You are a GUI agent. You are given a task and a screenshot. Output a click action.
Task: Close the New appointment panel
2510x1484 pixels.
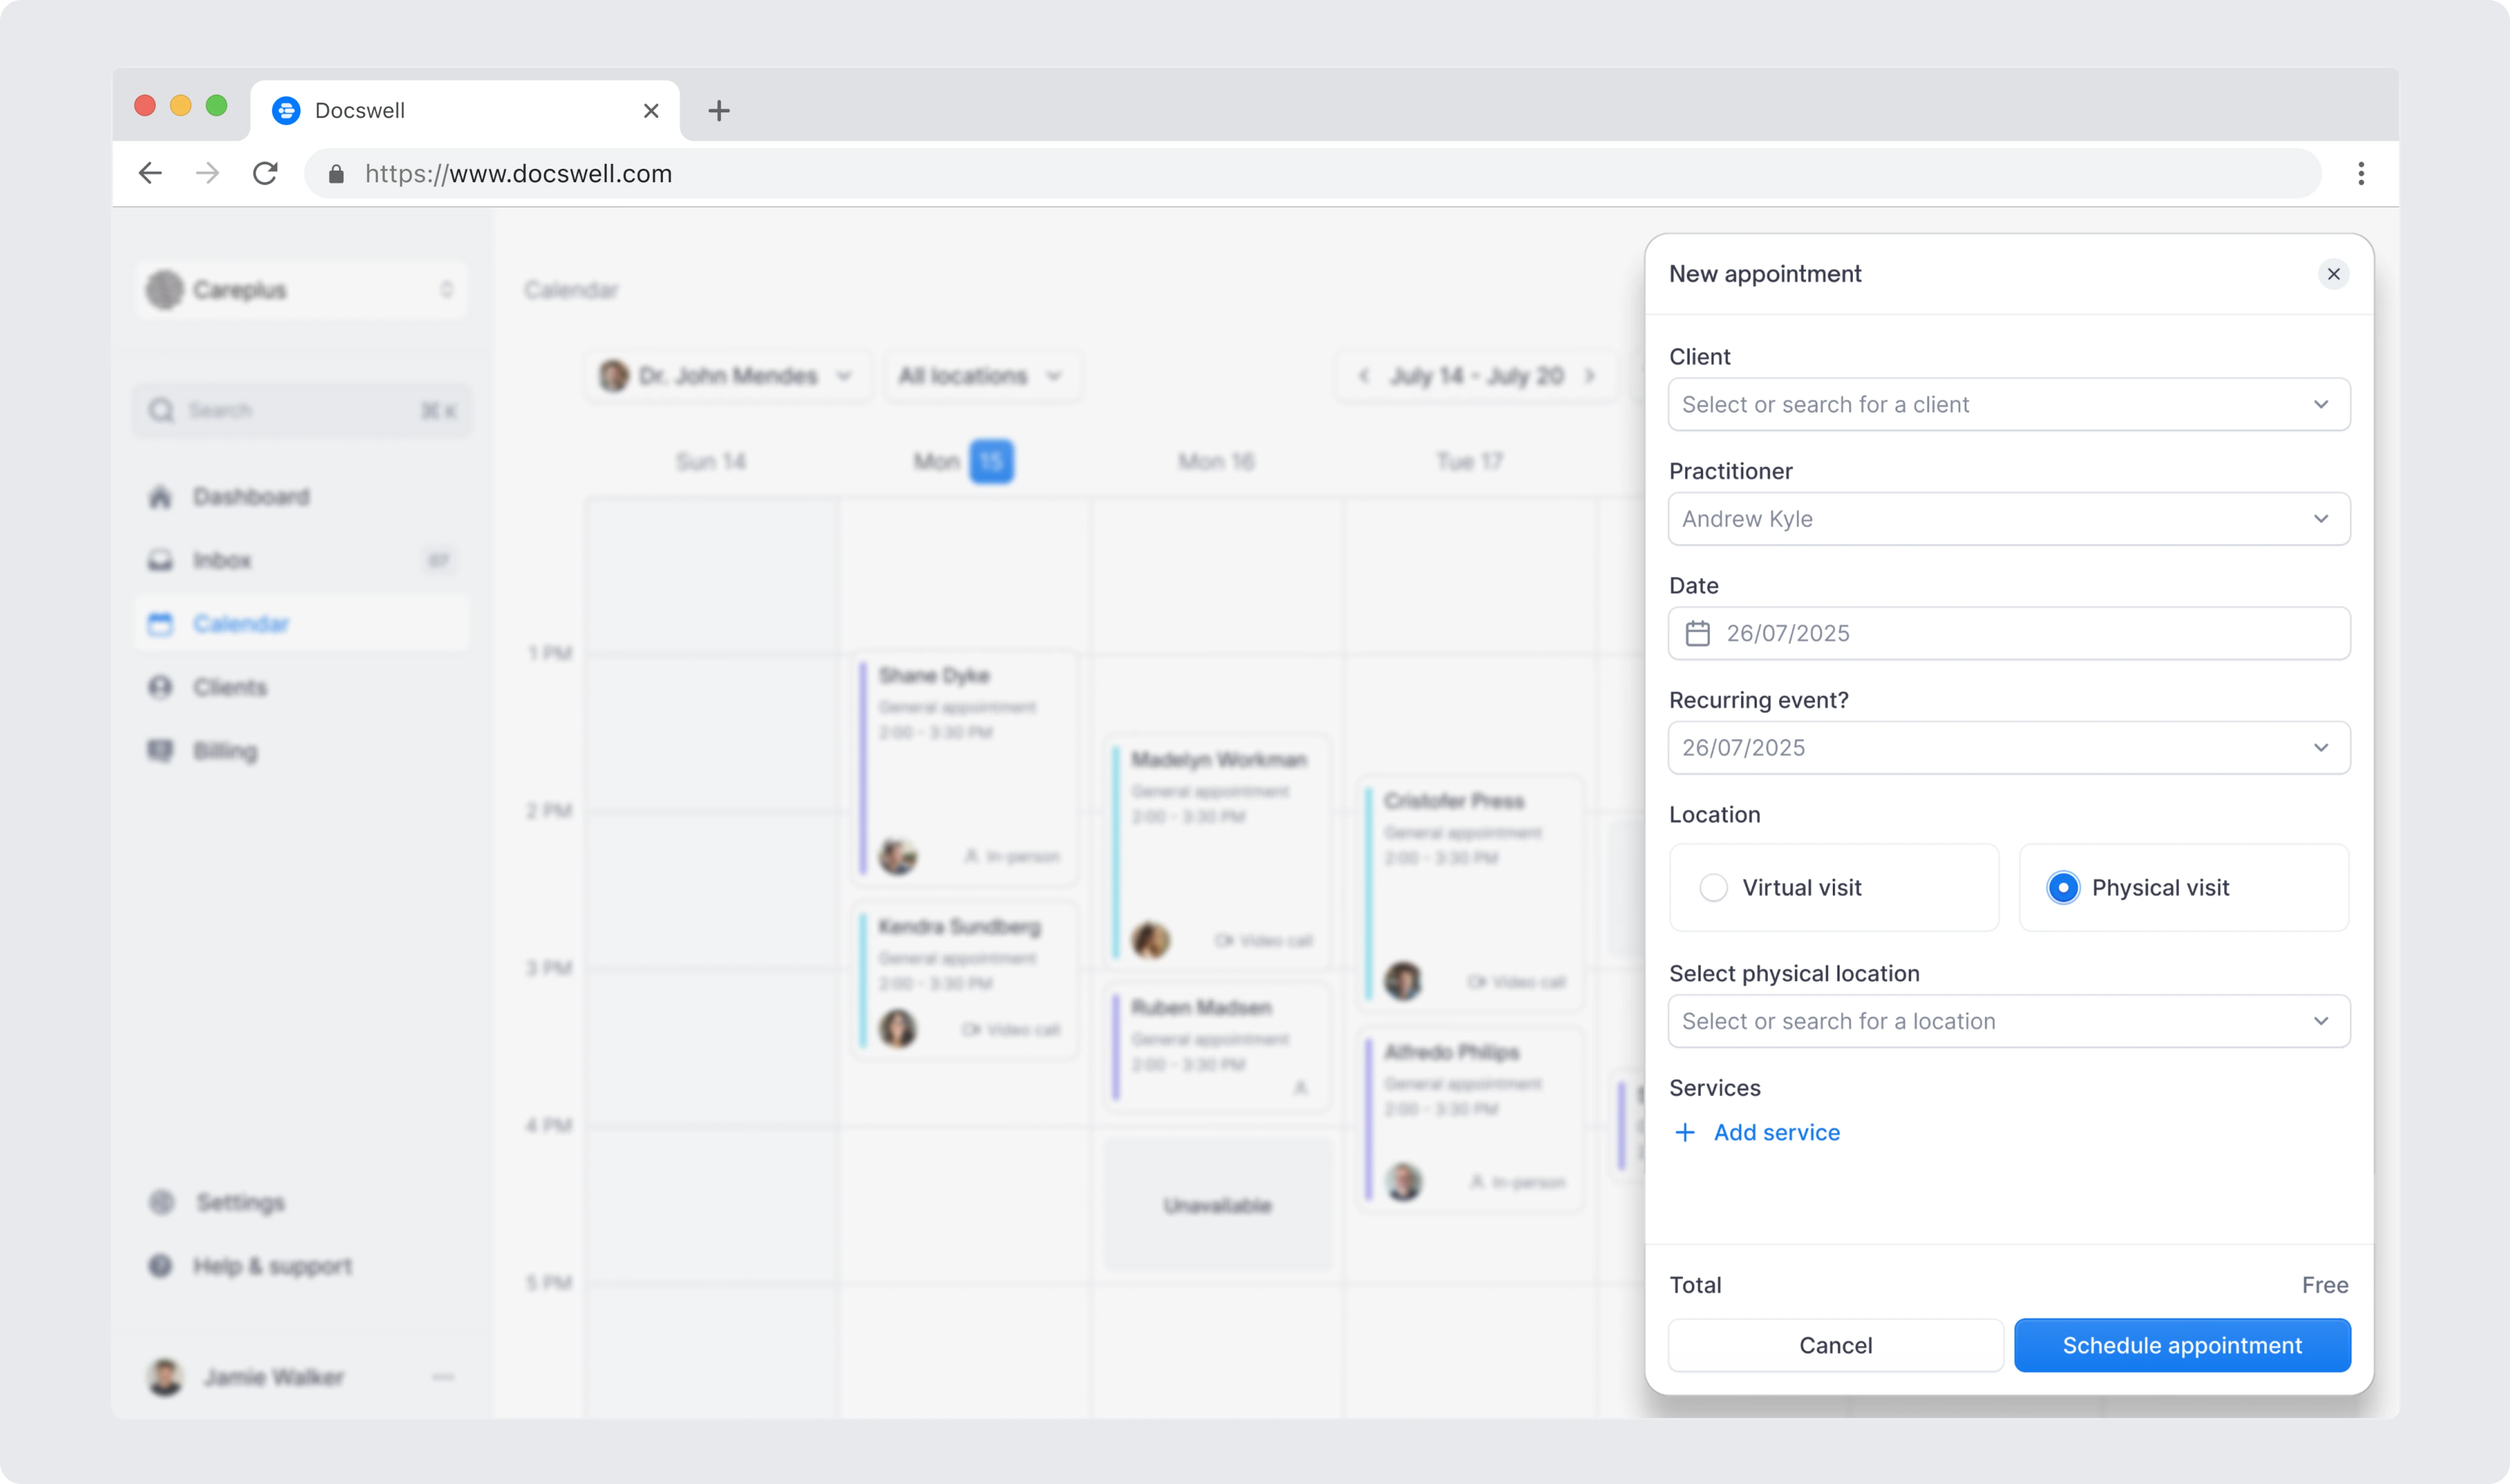[x=2333, y=274]
